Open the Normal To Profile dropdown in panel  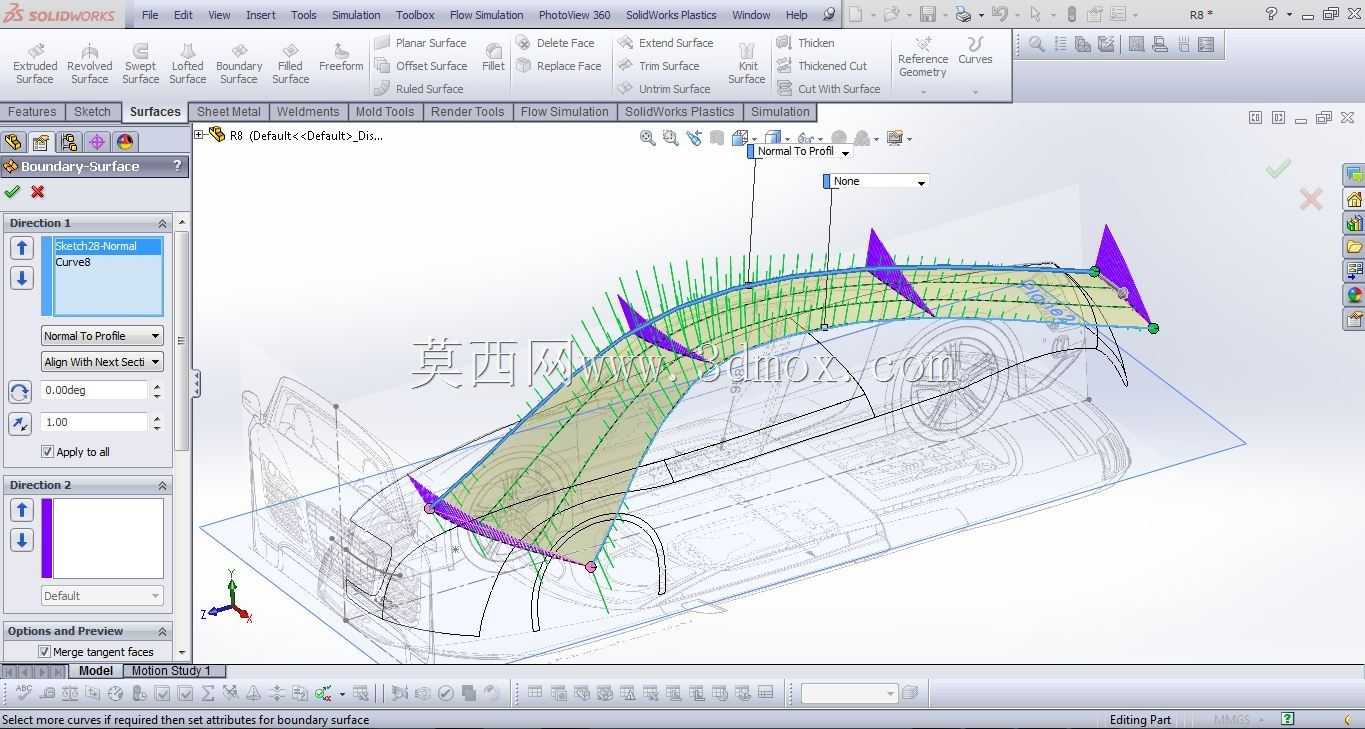click(102, 336)
